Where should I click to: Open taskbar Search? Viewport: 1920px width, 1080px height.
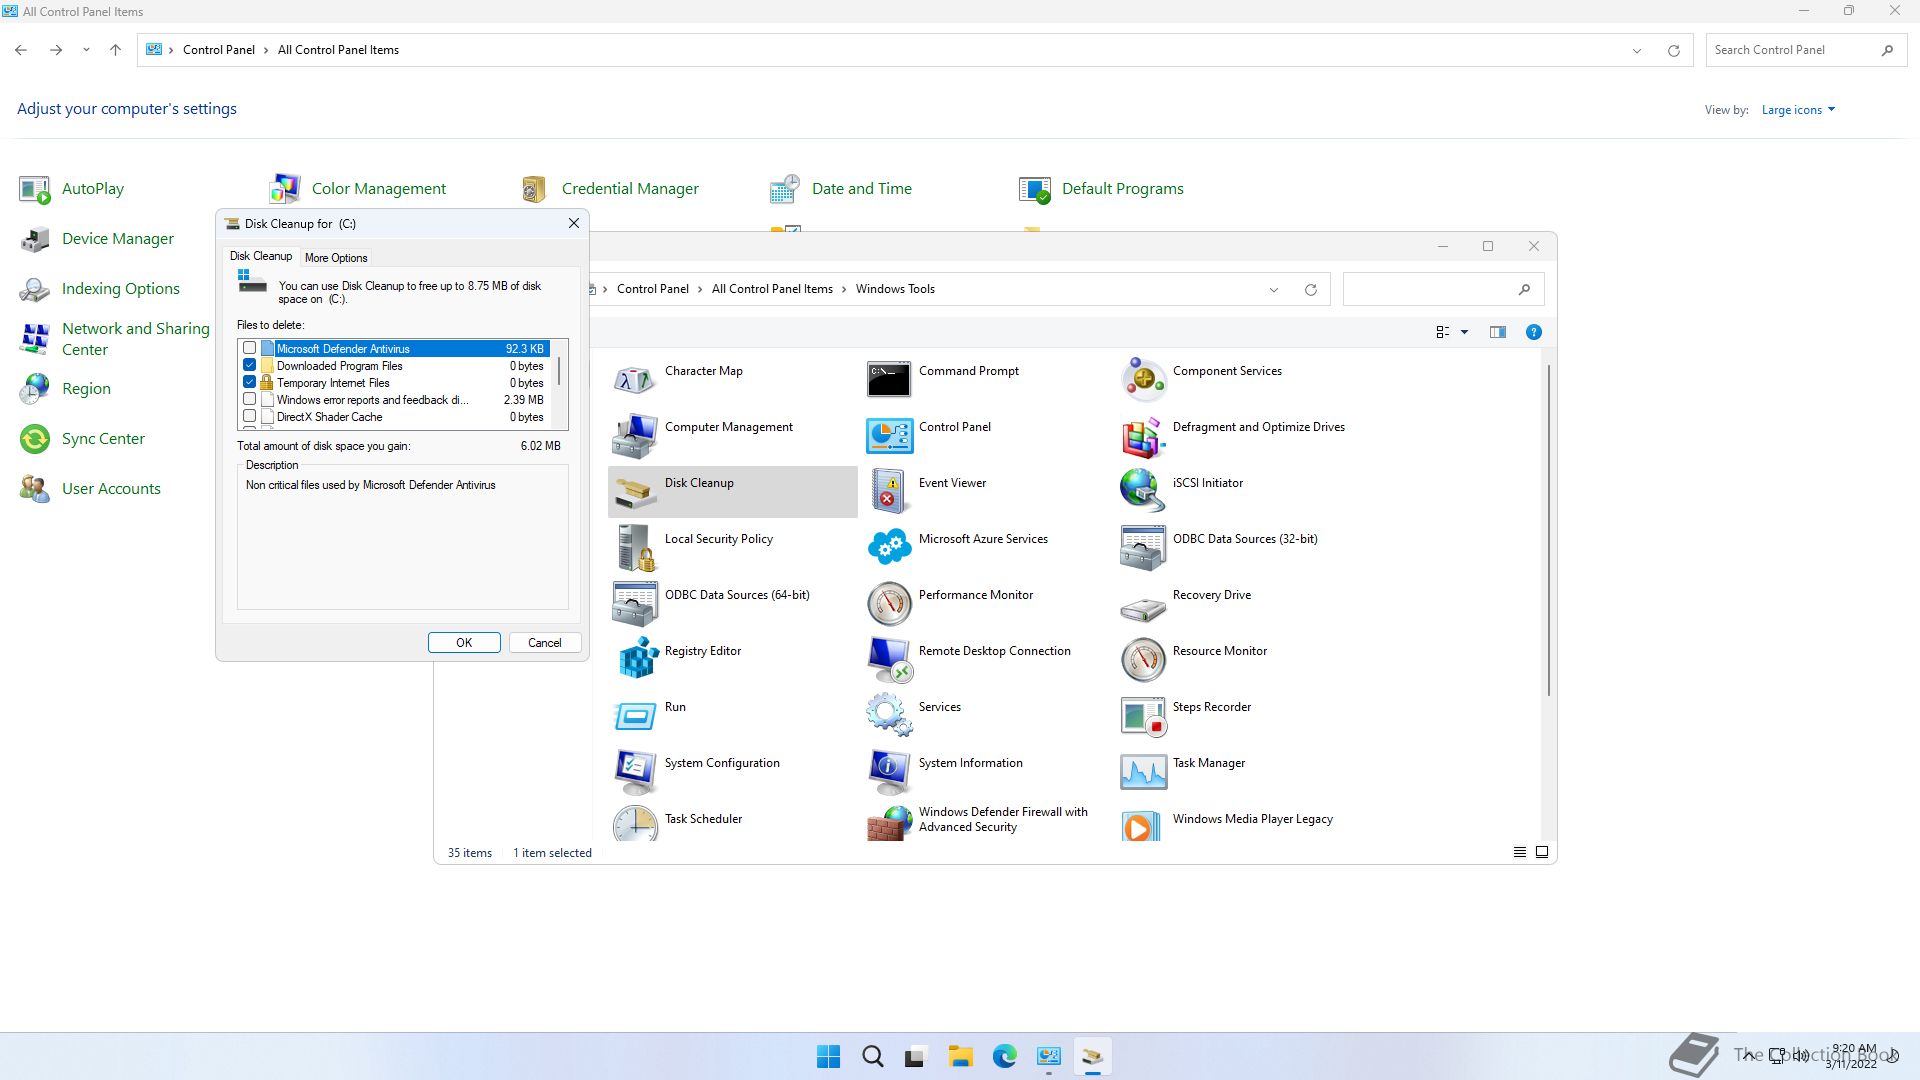[872, 1057]
